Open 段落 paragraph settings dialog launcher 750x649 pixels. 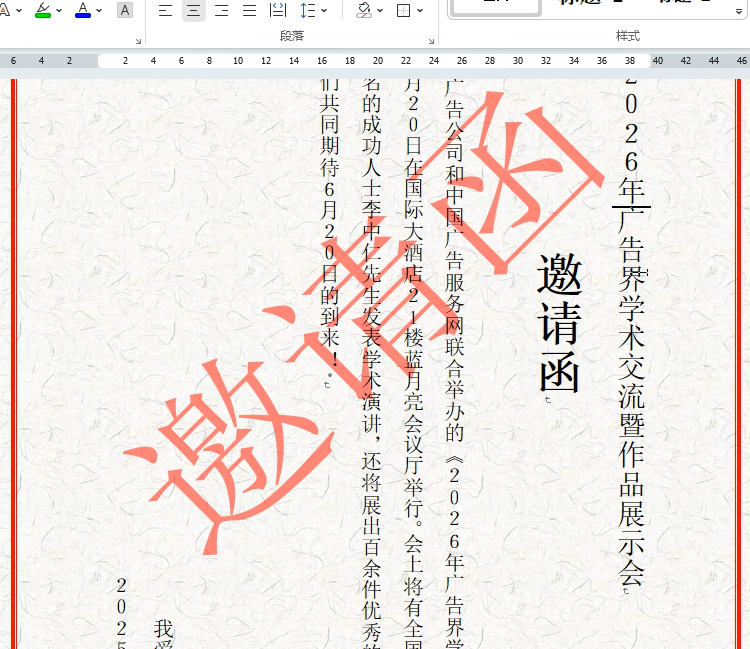pyautogui.click(x=431, y=41)
